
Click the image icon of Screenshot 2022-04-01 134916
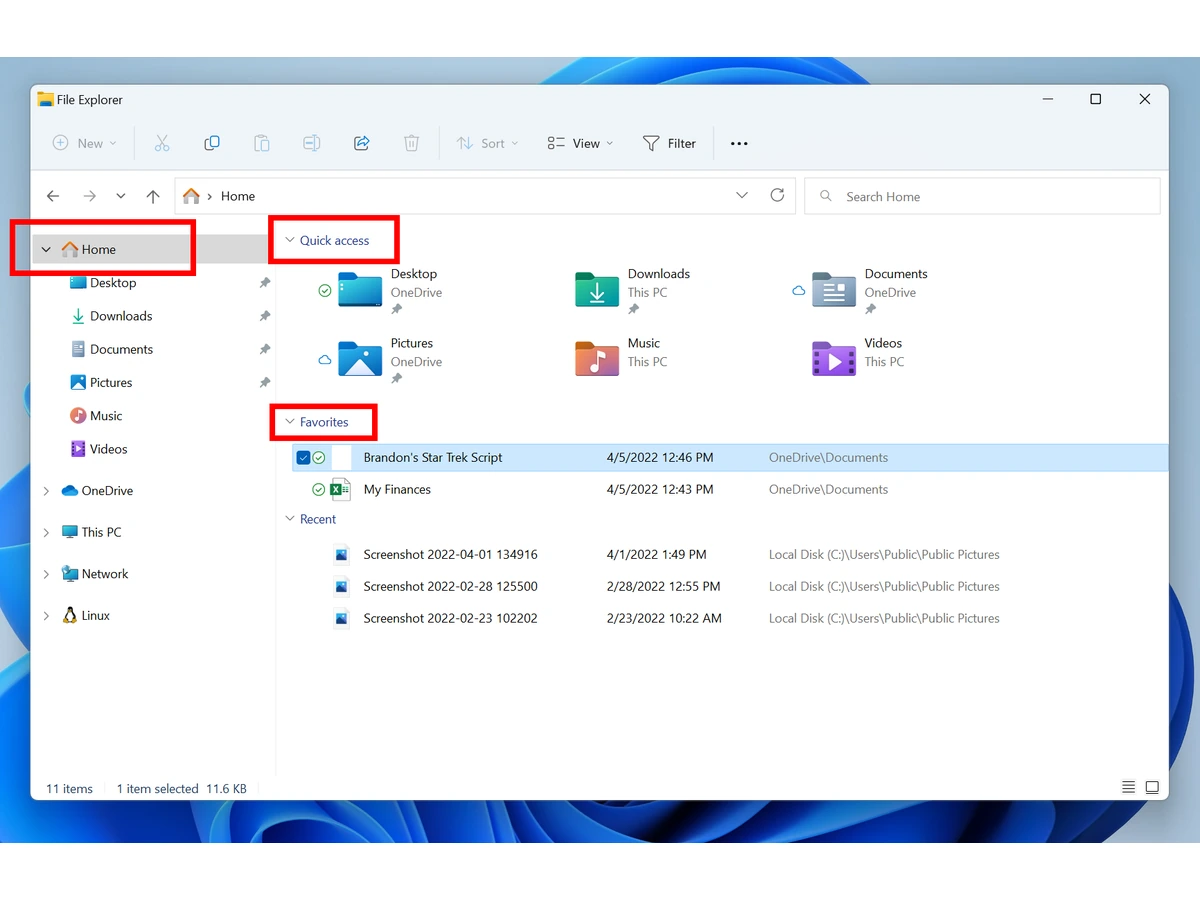[341, 554]
